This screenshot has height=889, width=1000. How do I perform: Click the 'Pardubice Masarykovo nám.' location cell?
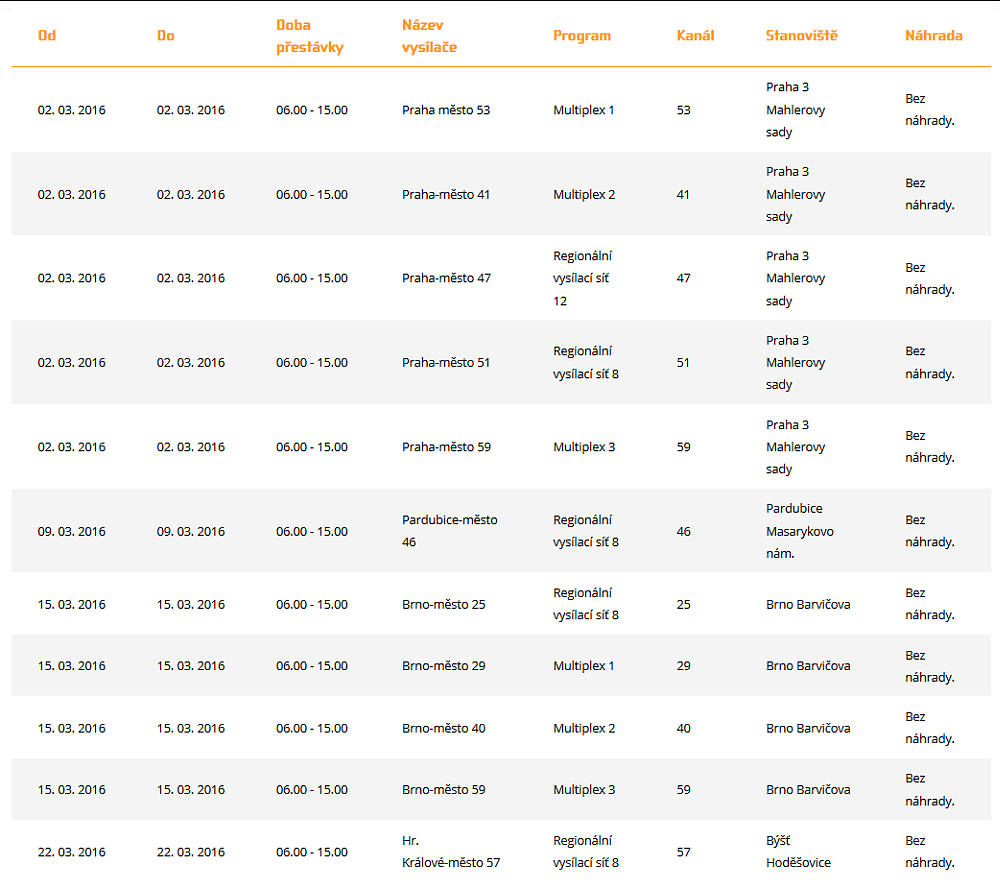pyautogui.click(x=800, y=531)
